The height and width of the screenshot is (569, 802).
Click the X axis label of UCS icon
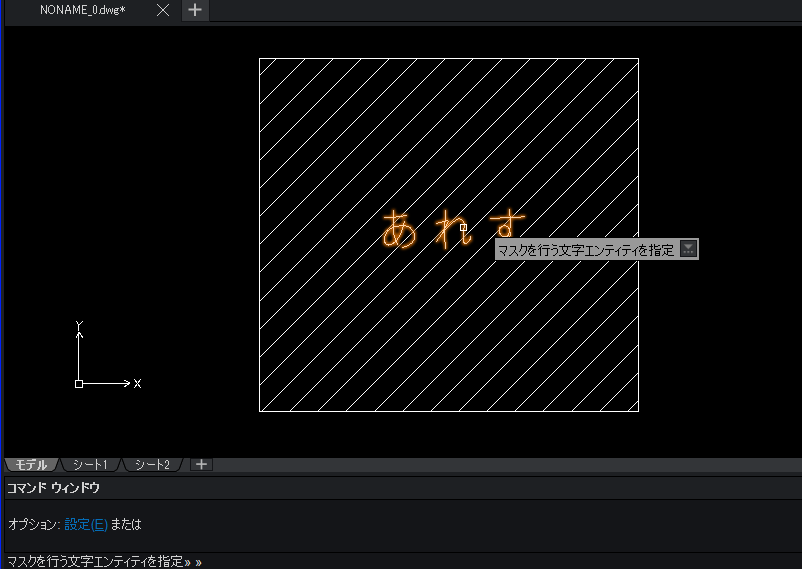pyautogui.click(x=137, y=384)
